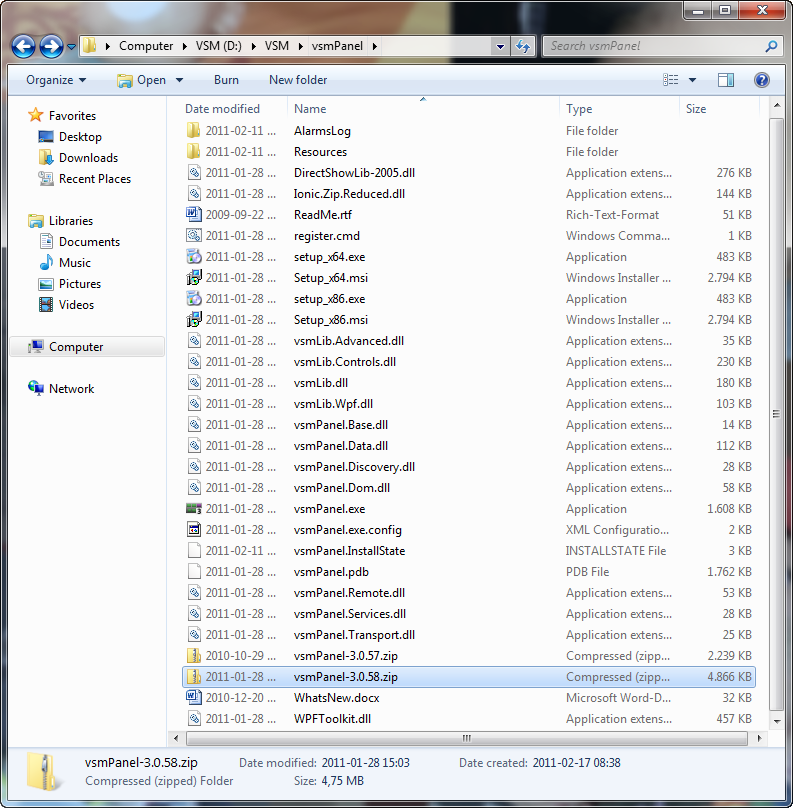Click the New folder button

[298, 80]
